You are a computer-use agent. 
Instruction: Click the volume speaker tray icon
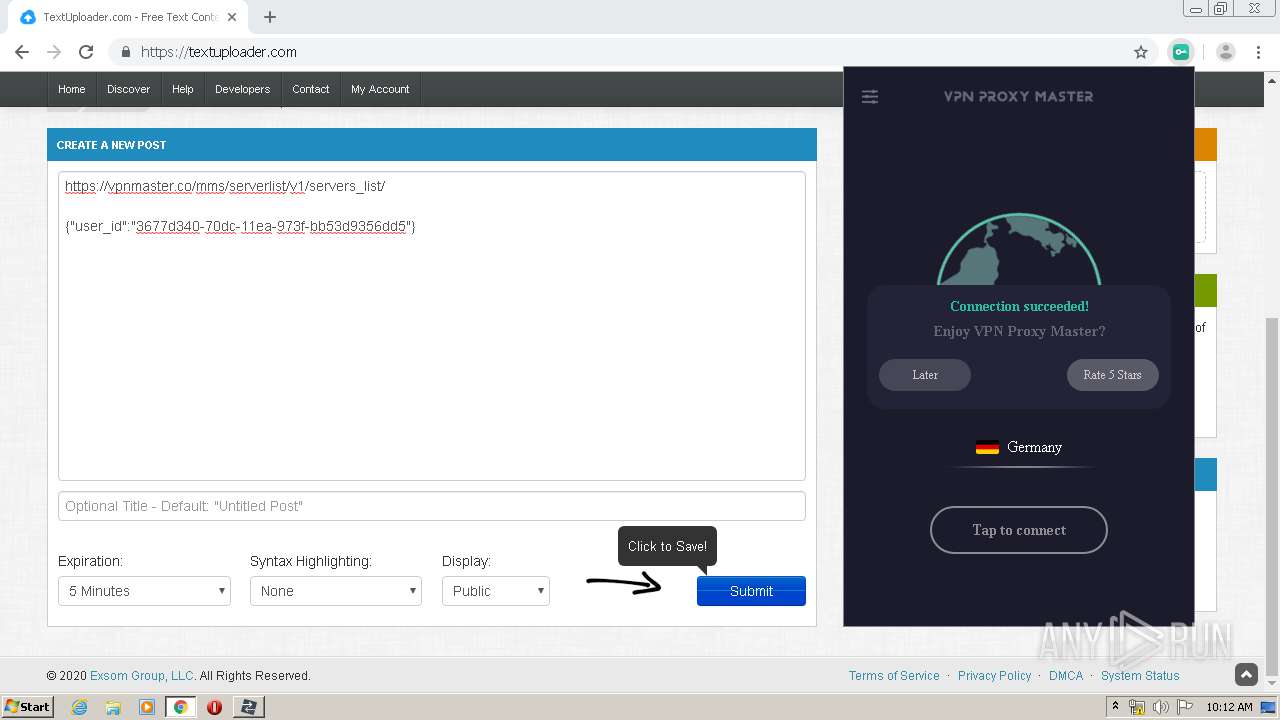tap(1161, 707)
